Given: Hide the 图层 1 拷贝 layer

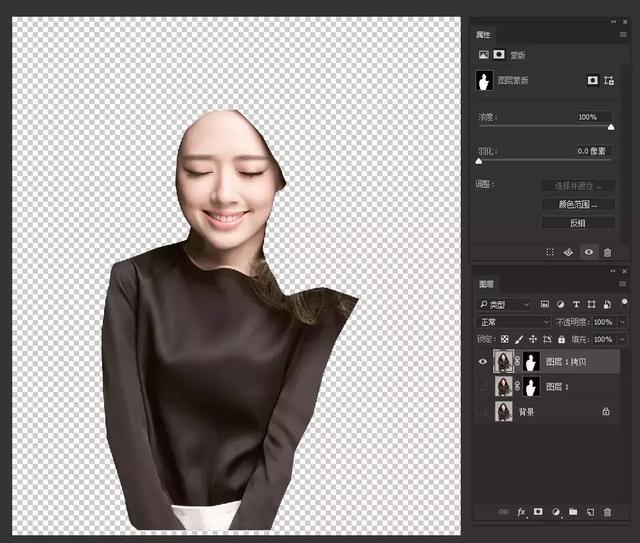Looking at the screenshot, I should (482, 362).
